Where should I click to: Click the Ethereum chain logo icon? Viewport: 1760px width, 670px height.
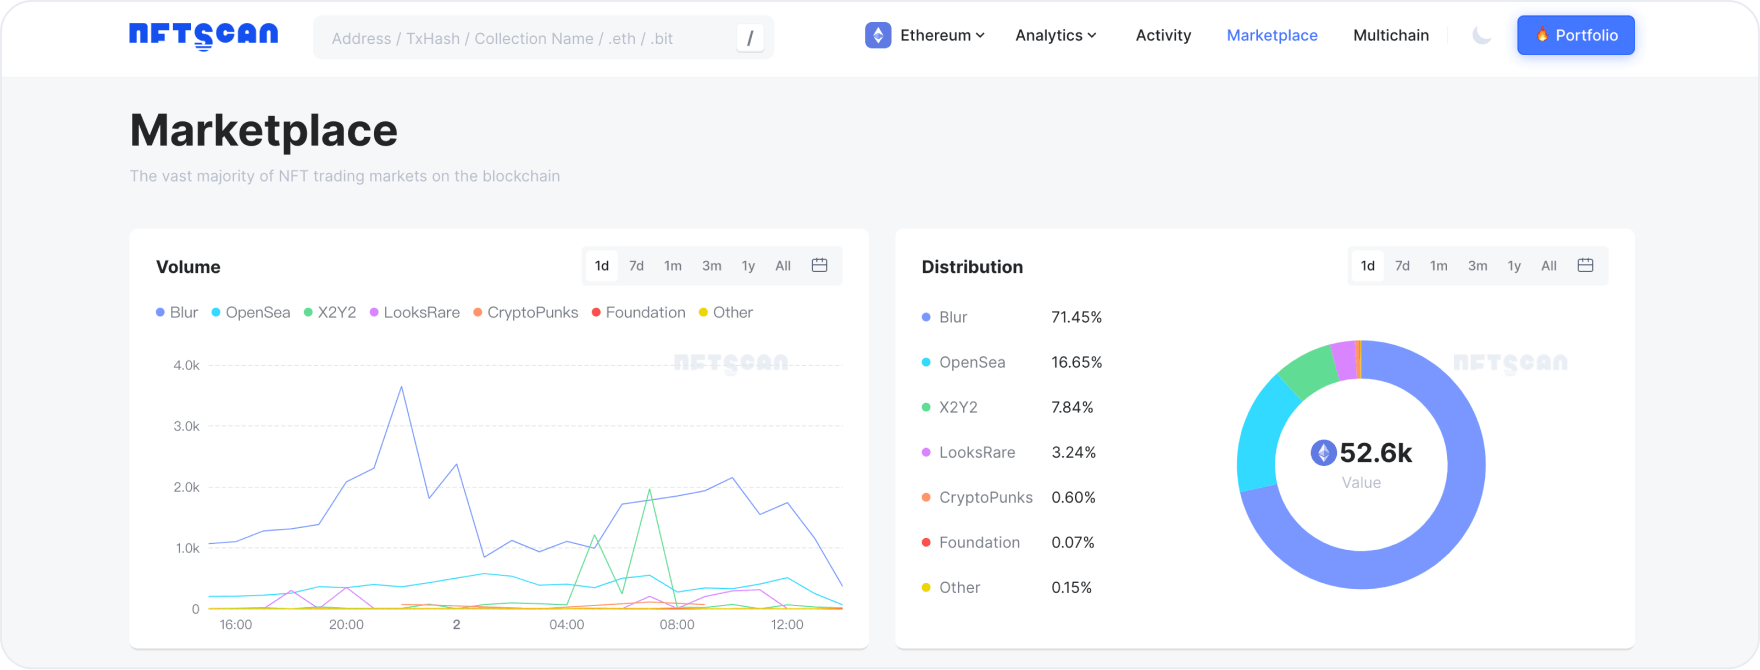(878, 36)
